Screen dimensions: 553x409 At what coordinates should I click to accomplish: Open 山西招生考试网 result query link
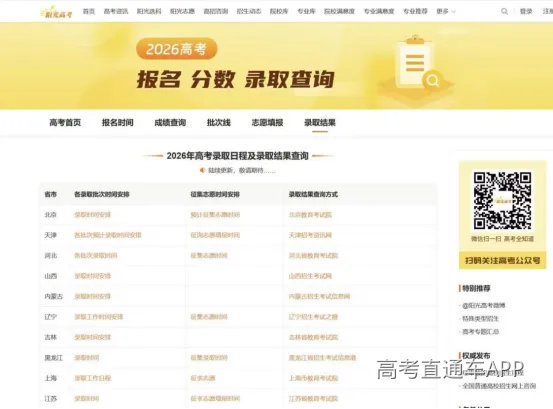pos(310,276)
